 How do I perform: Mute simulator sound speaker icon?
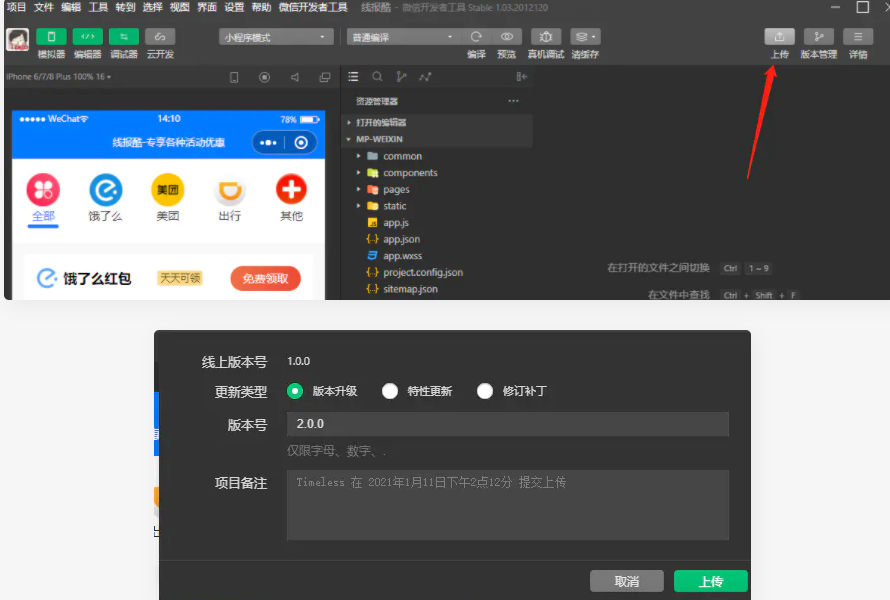click(x=295, y=77)
